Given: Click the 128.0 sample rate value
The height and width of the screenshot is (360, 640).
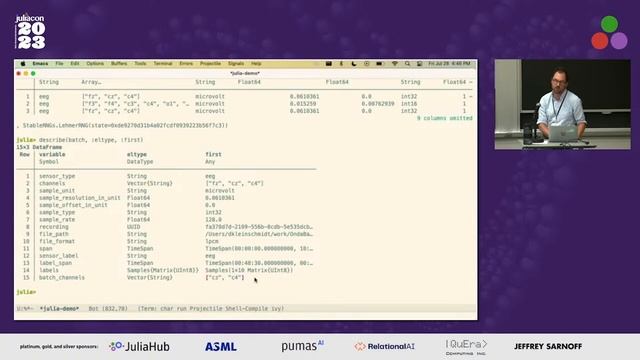Looking at the screenshot, I should 213,220.
